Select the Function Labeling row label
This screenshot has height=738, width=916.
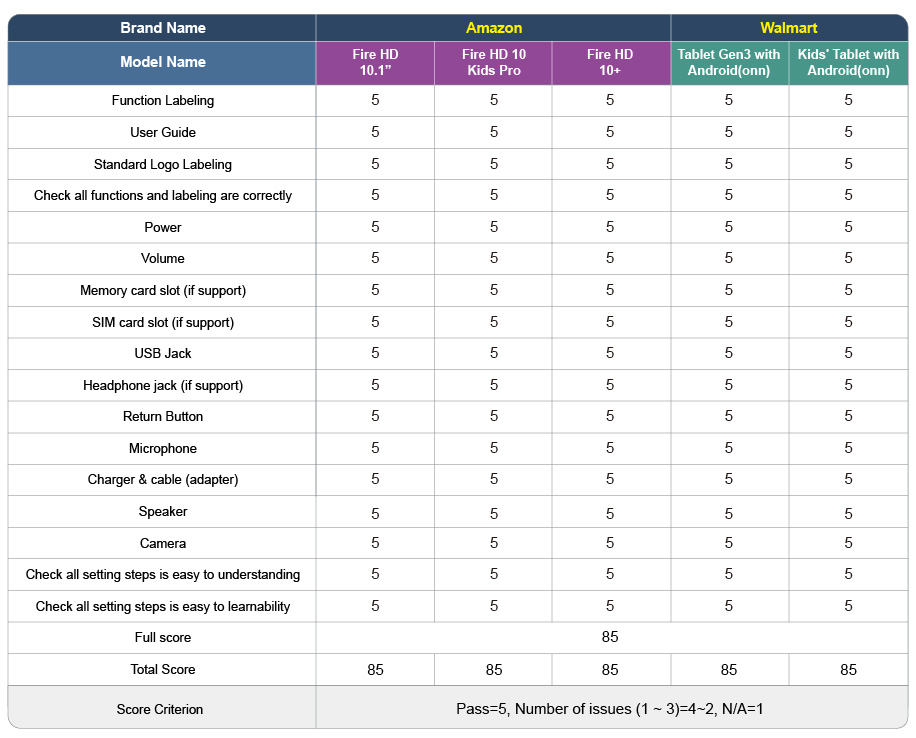162,101
